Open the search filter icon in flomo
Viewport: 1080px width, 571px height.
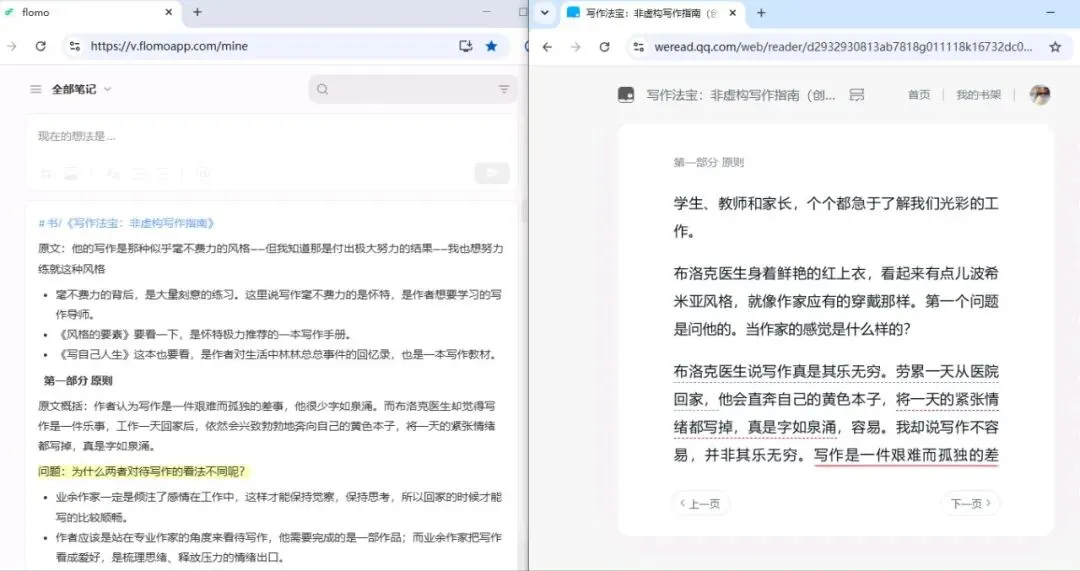(x=504, y=89)
